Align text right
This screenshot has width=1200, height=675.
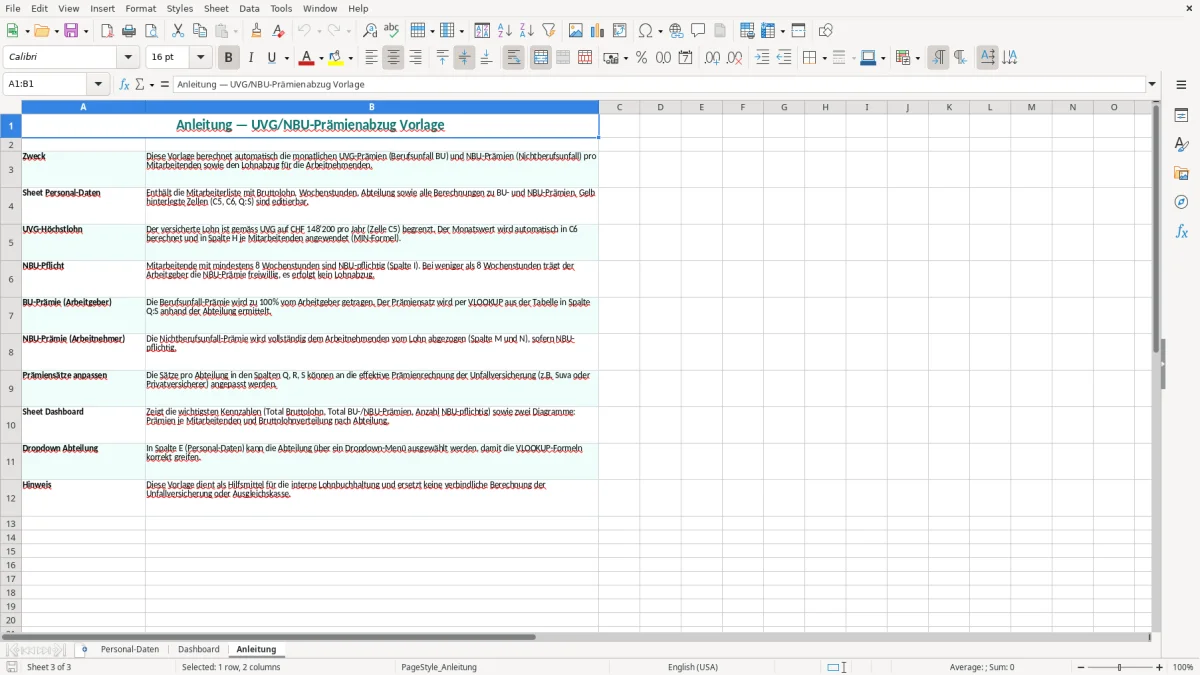click(415, 58)
